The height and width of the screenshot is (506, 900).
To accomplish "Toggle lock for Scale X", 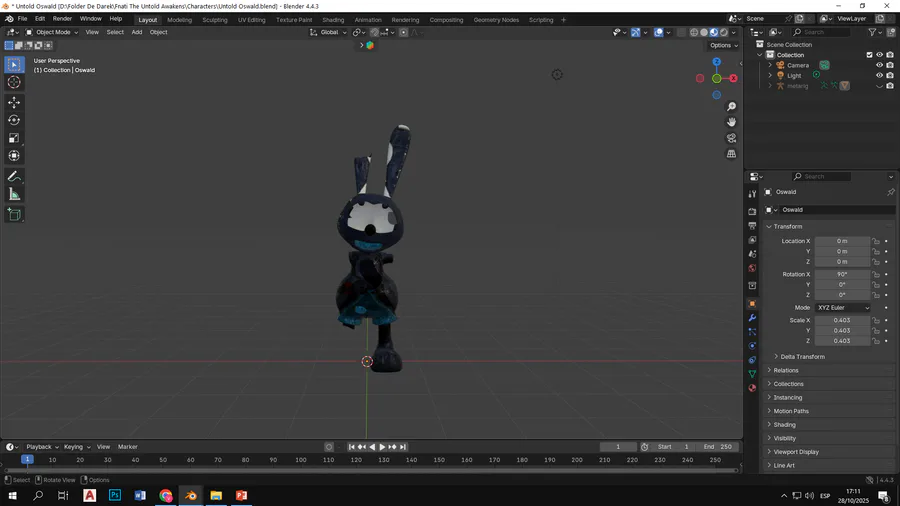I will [x=876, y=320].
